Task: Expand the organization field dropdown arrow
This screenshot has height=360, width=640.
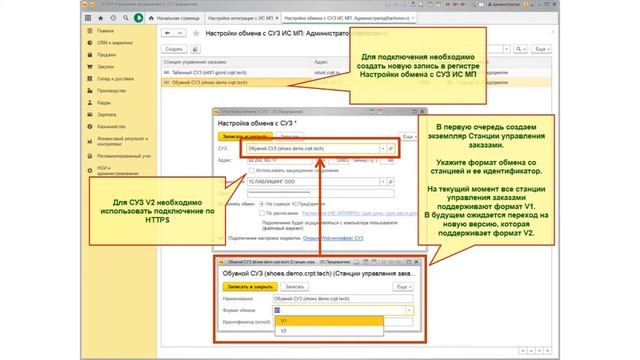Action: [383, 182]
